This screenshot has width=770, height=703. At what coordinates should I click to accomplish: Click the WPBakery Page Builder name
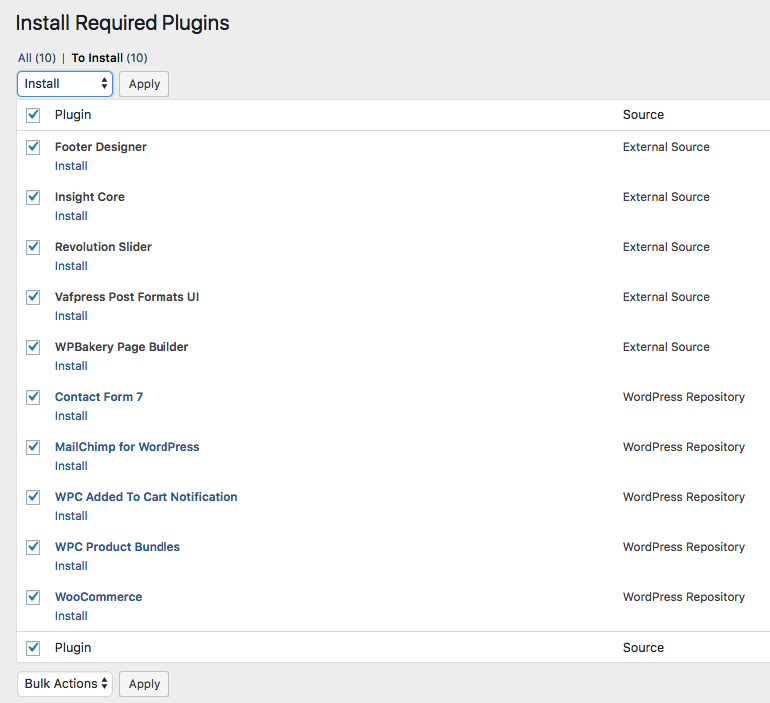pos(121,348)
